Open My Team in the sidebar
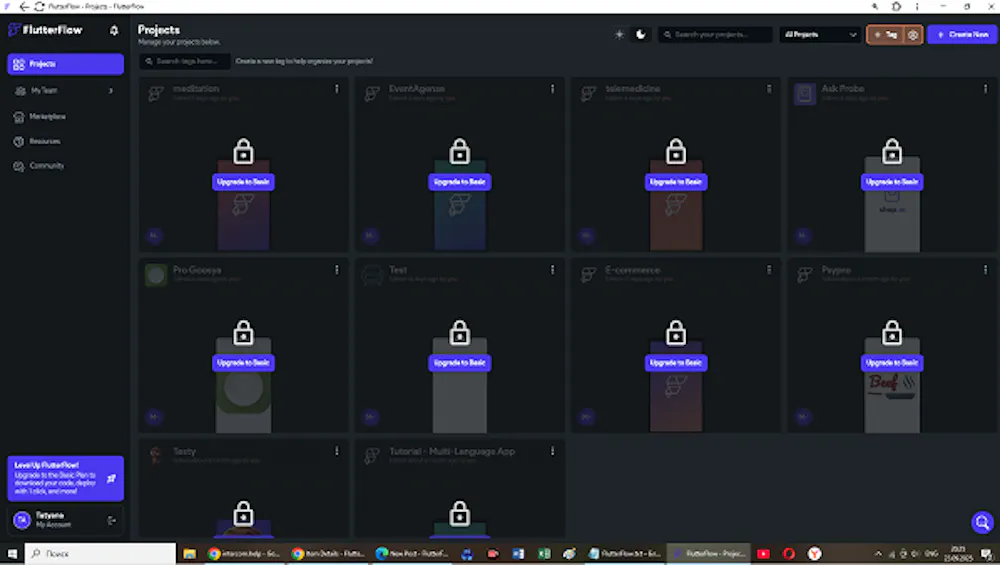The image size is (1000, 565). (66, 91)
